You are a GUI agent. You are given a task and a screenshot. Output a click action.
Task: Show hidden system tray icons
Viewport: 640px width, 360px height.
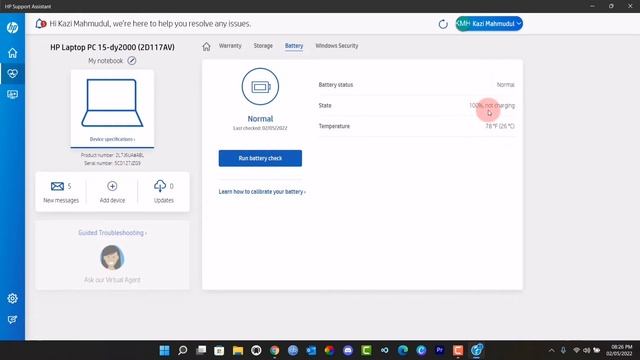click(551, 350)
